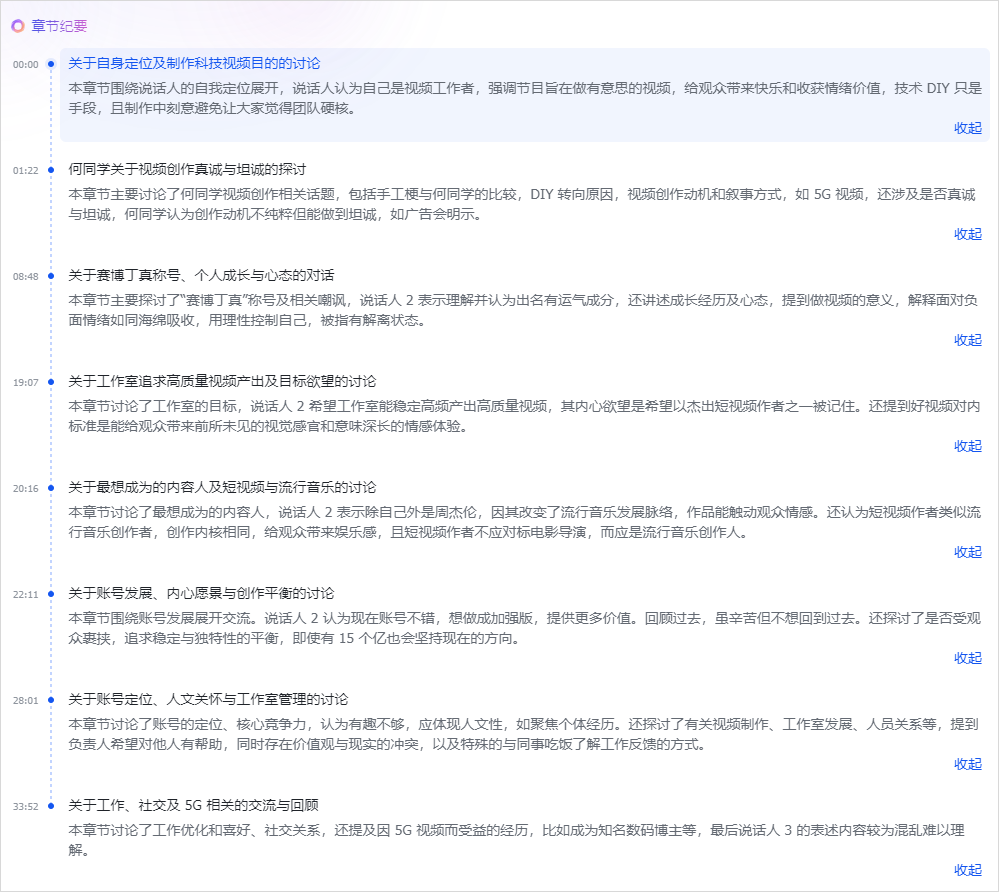Click the 28:01 timestamp label
The height and width of the screenshot is (892, 999).
coord(25,700)
